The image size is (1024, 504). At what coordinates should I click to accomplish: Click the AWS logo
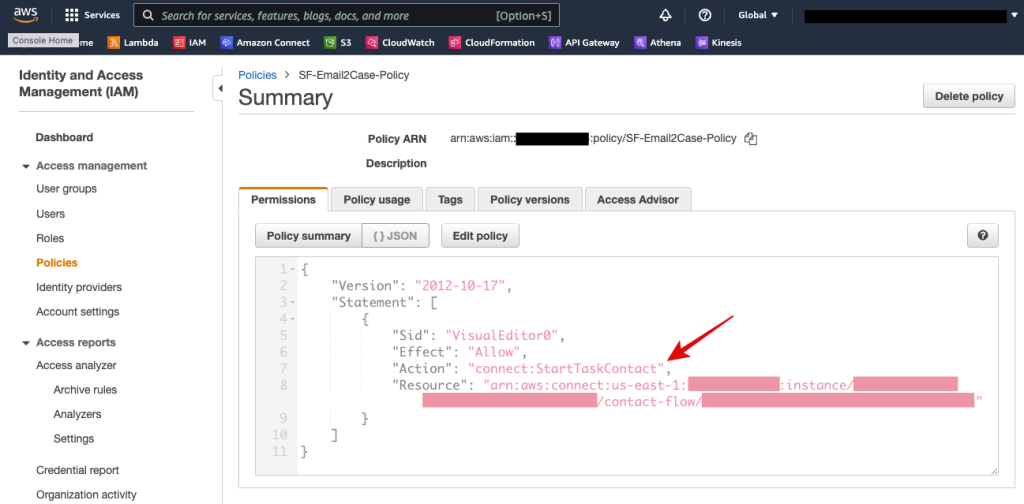coord(25,15)
